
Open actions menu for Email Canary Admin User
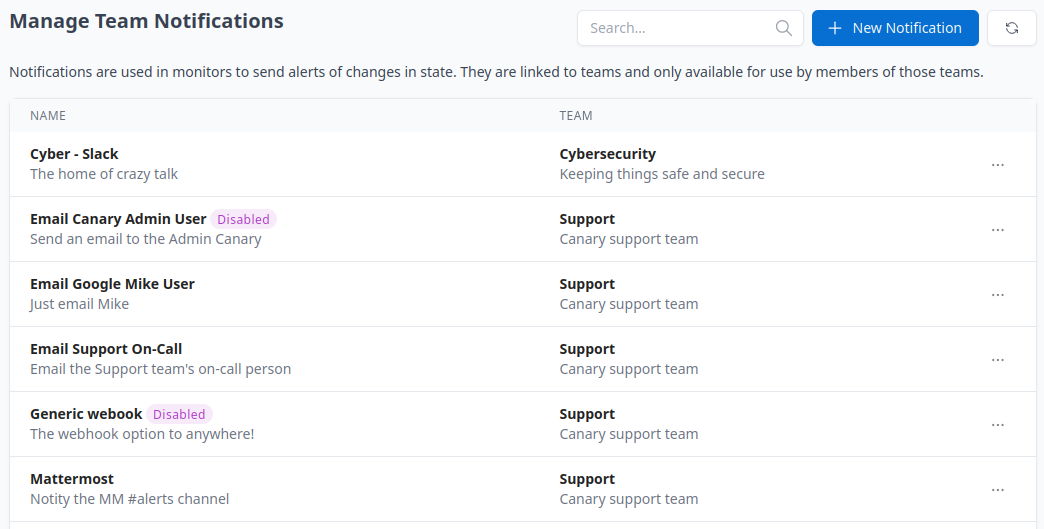[997, 230]
